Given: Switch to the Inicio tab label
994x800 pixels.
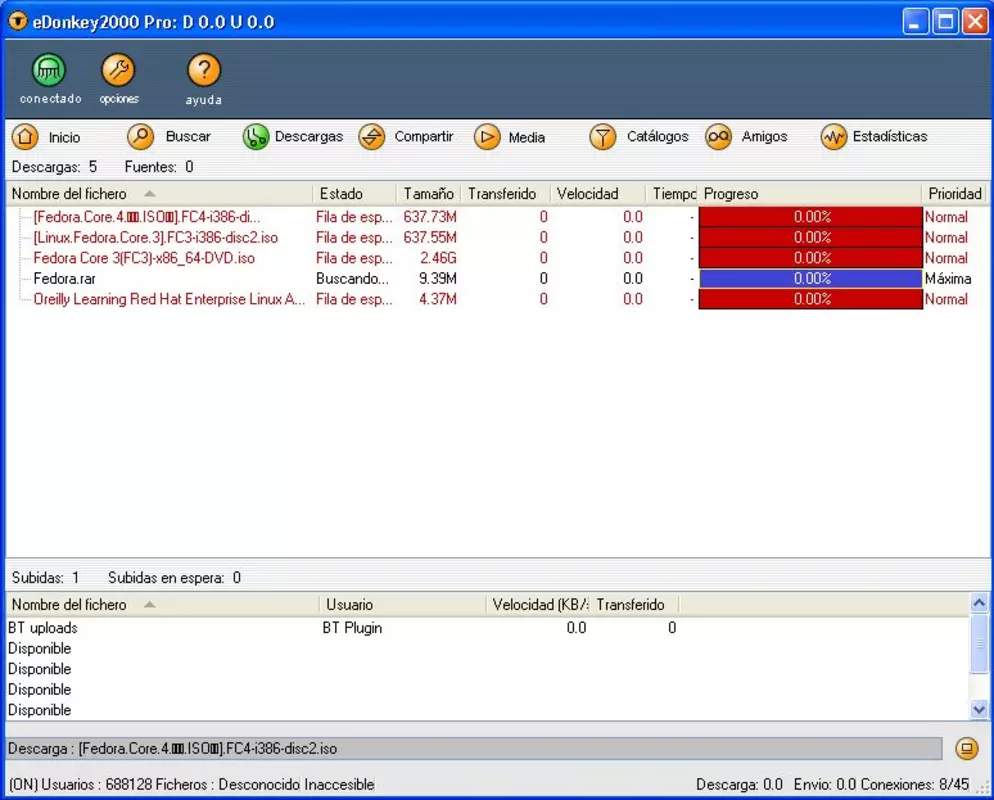Looking at the screenshot, I should click(x=65, y=137).
